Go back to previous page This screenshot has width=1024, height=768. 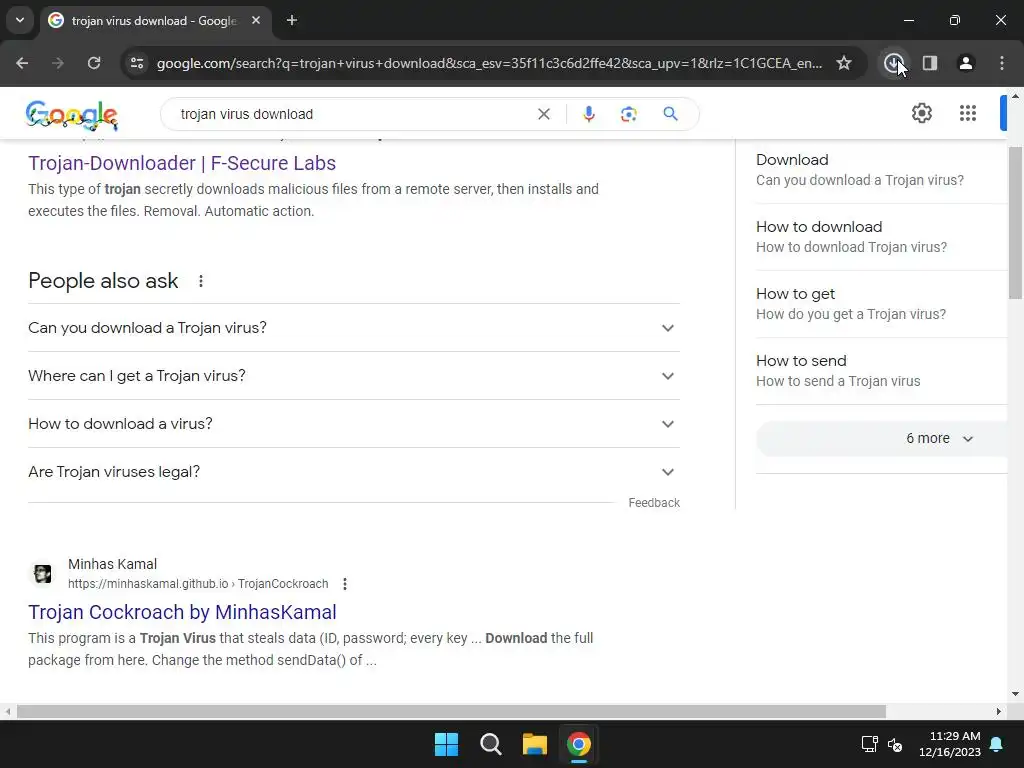point(22,63)
